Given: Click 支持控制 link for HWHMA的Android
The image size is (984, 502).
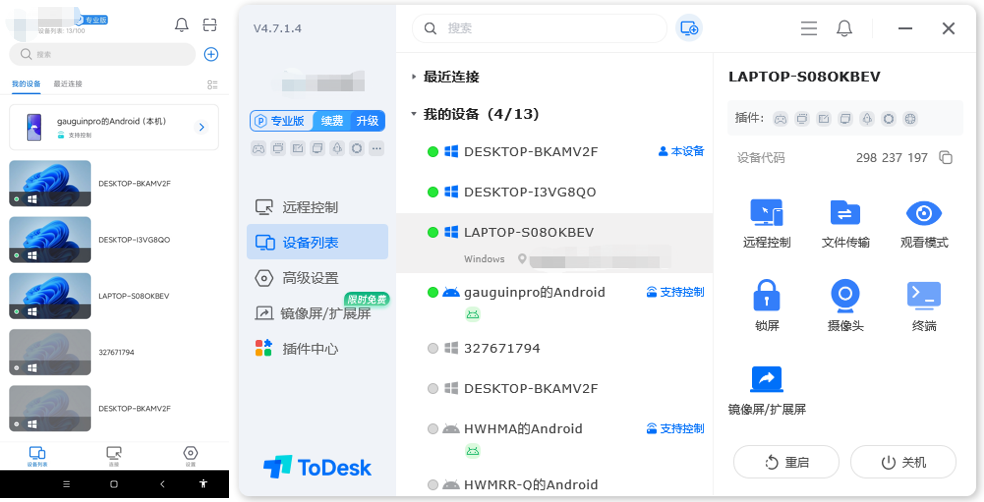Looking at the screenshot, I should pyautogui.click(x=676, y=429).
